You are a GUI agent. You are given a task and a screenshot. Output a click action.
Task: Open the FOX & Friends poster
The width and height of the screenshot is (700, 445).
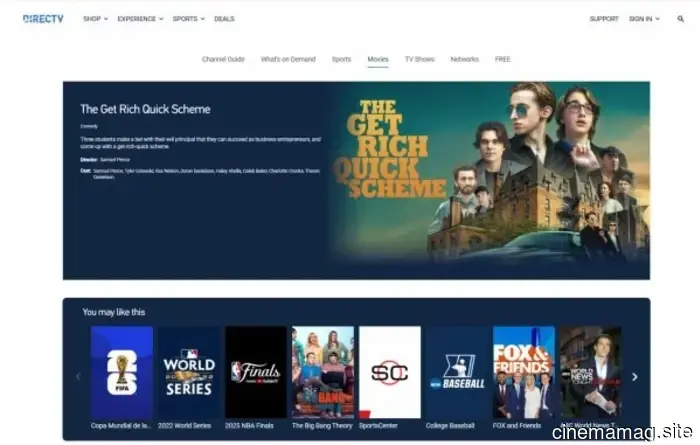click(x=524, y=372)
